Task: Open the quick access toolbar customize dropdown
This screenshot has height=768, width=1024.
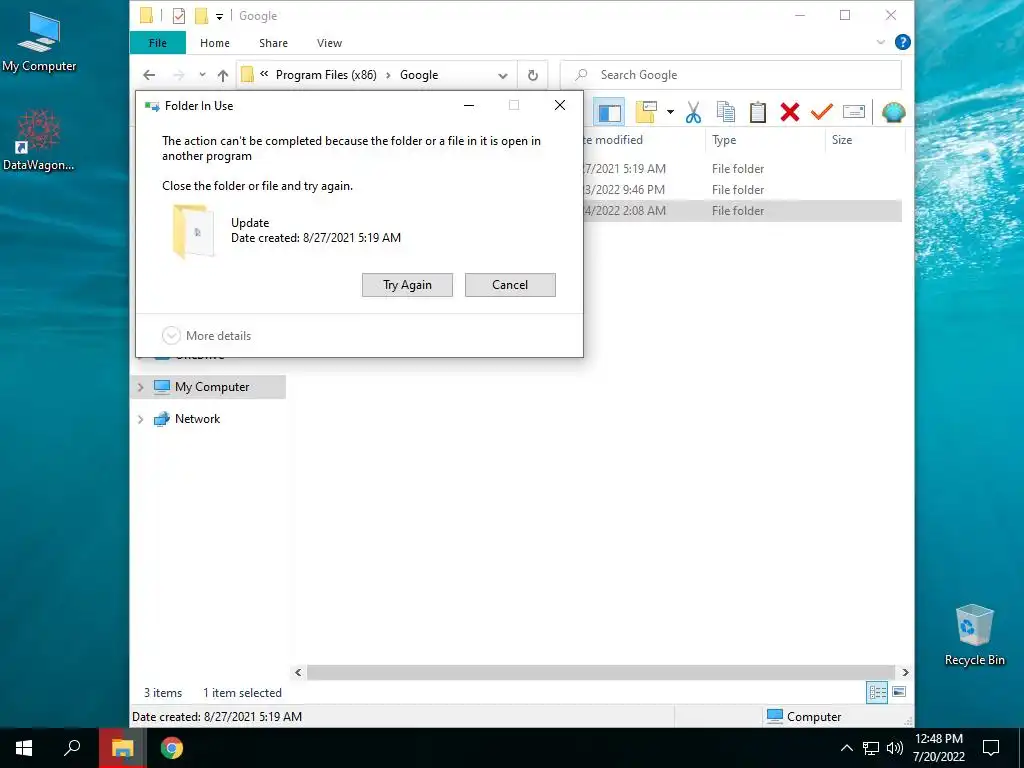Action: 219,16
